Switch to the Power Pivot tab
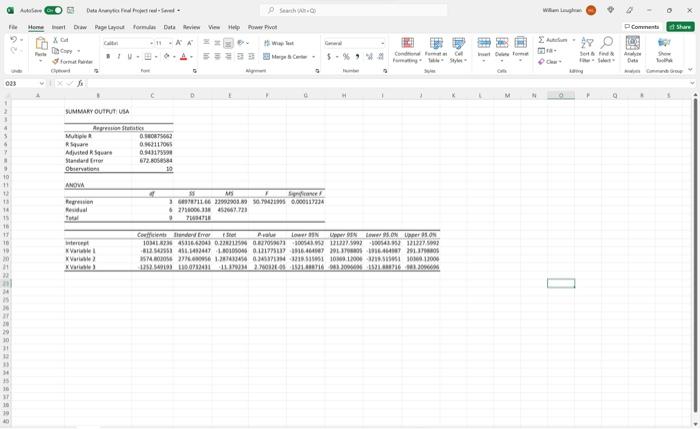The width and height of the screenshot is (700, 429). (262, 27)
